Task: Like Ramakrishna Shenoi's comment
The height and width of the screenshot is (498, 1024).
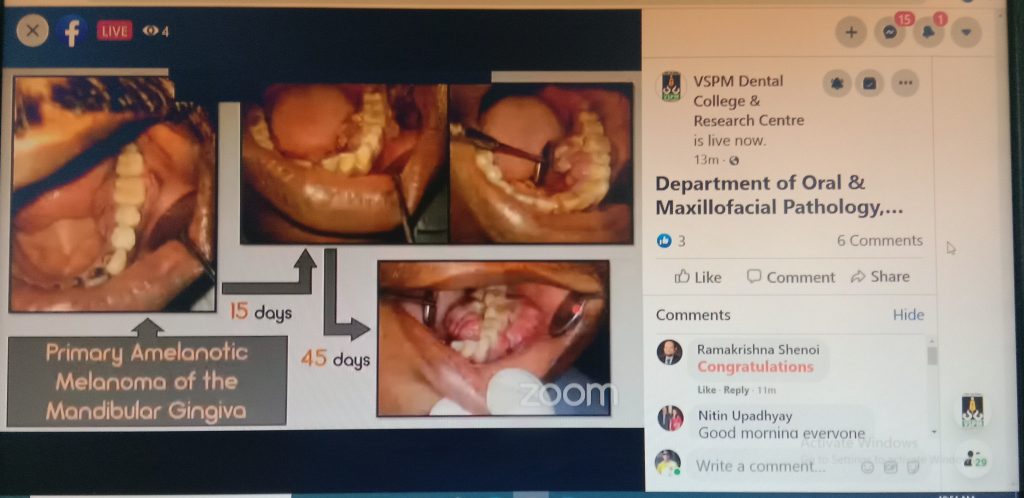Action: (x=706, y=390)
